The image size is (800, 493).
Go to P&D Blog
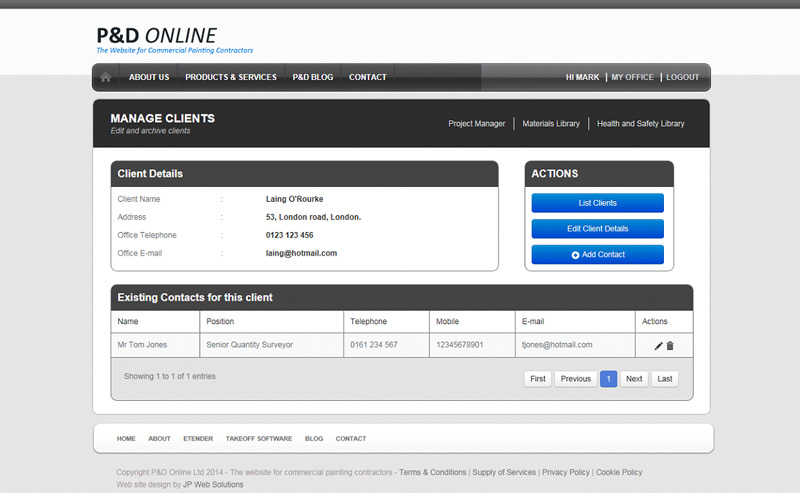[x=313, y=77]
